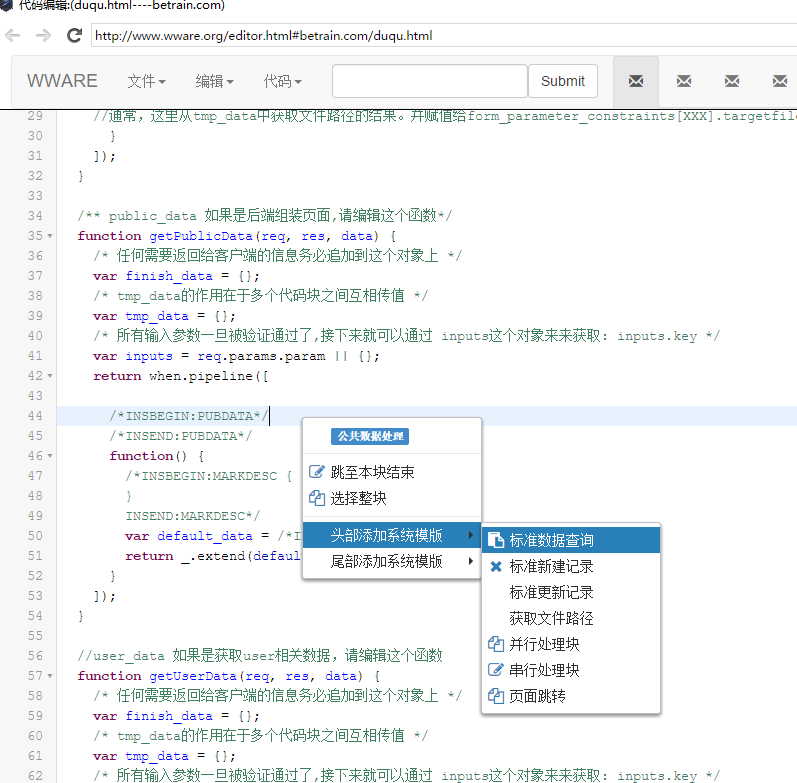Click the file icon beside 标准数据查询
Screen dimensions: 797x783
pyautogui.click(x=496, y=540)
